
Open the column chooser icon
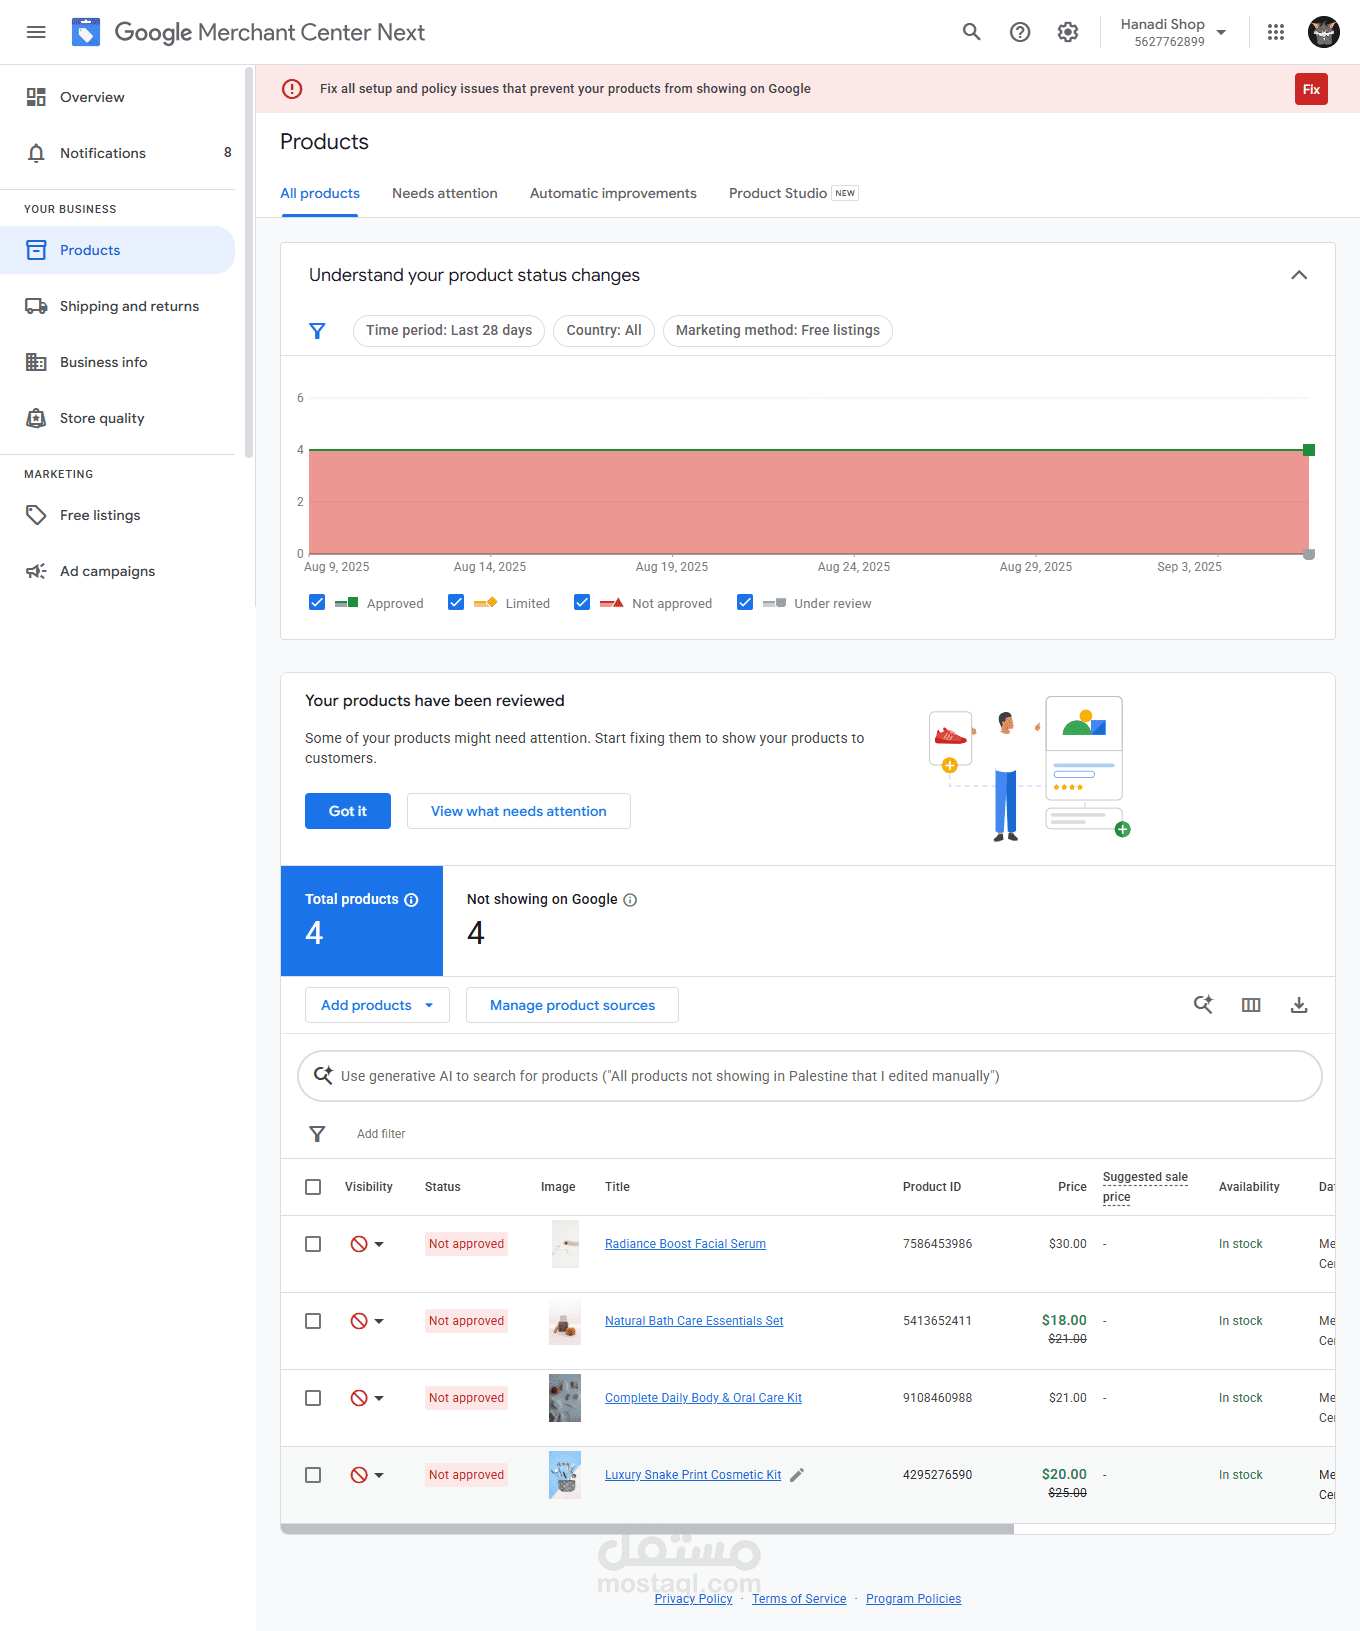(1251, 1005)
